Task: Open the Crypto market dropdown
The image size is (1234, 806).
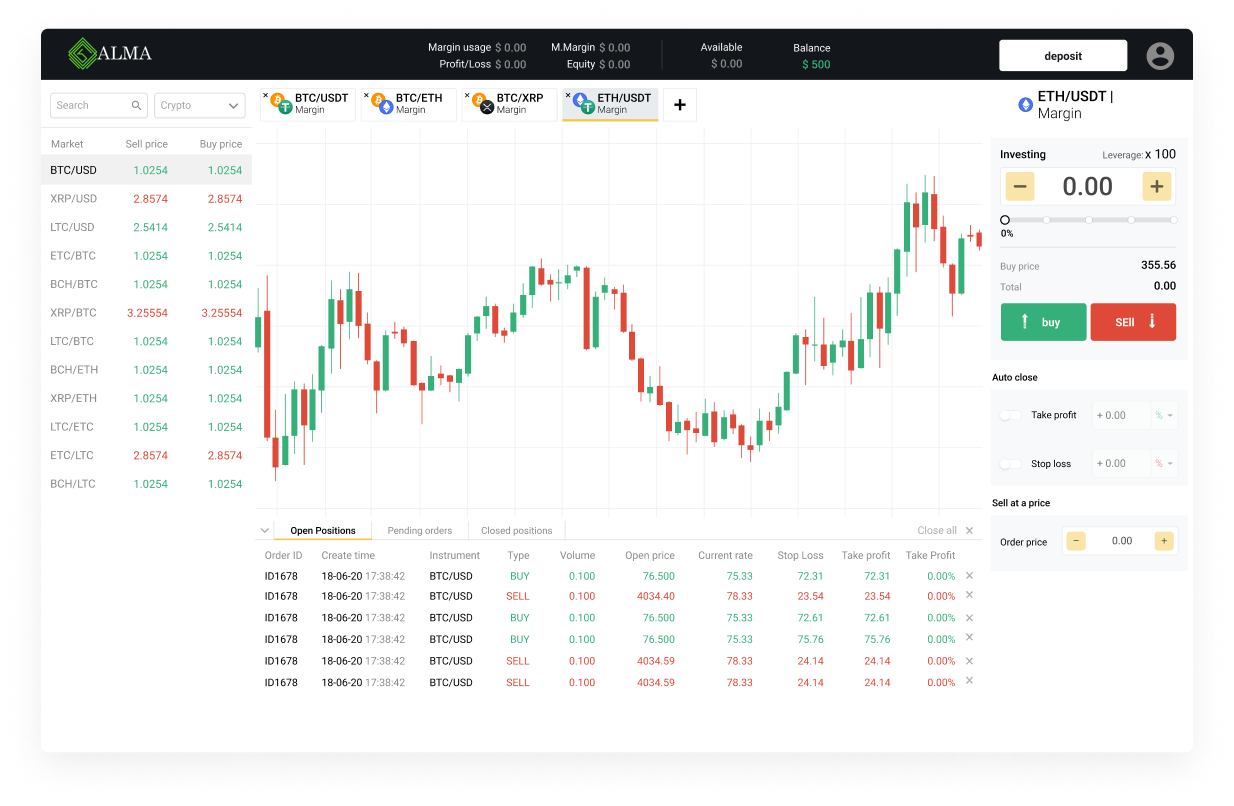Action: tap(200, 105)
